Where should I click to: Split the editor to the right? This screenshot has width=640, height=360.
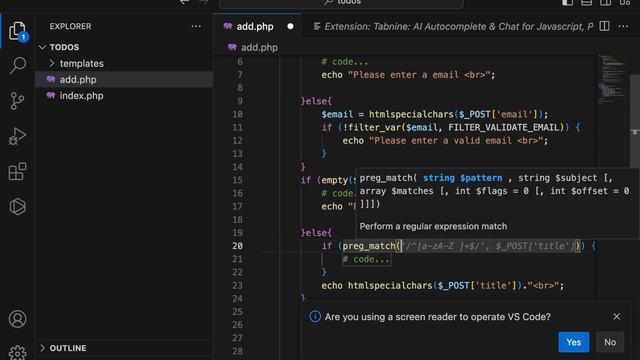[604, 26]
